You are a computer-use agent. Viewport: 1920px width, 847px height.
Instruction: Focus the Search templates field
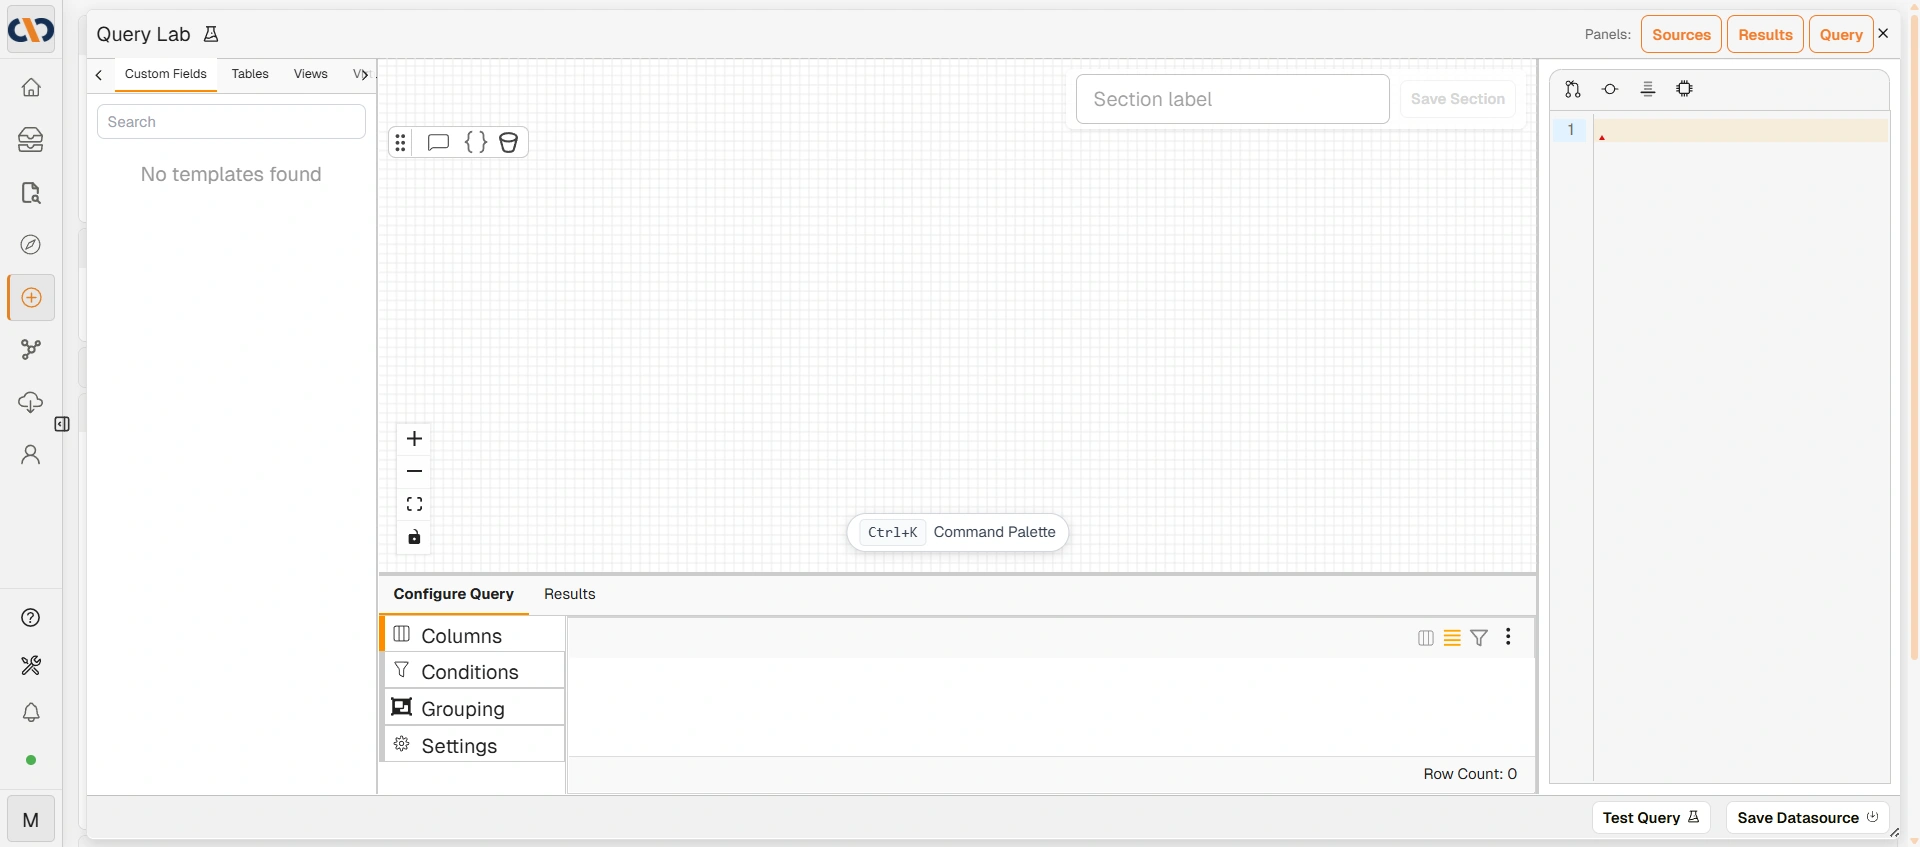(x=231, y=122)
